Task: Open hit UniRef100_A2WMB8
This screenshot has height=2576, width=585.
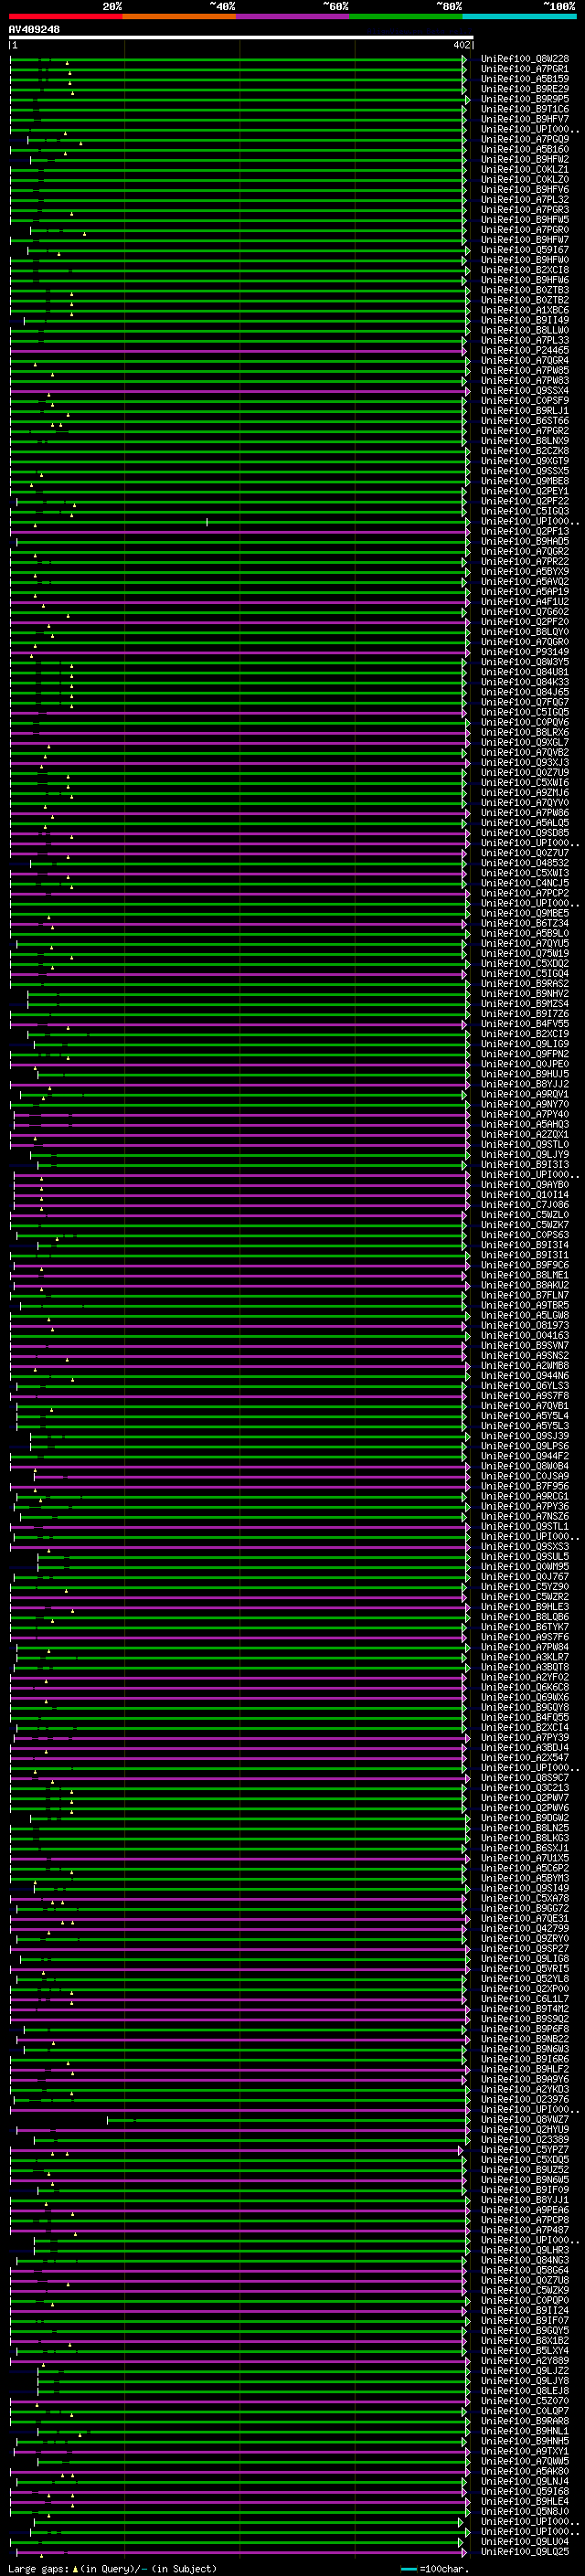Action: [x=525, y=1366]
